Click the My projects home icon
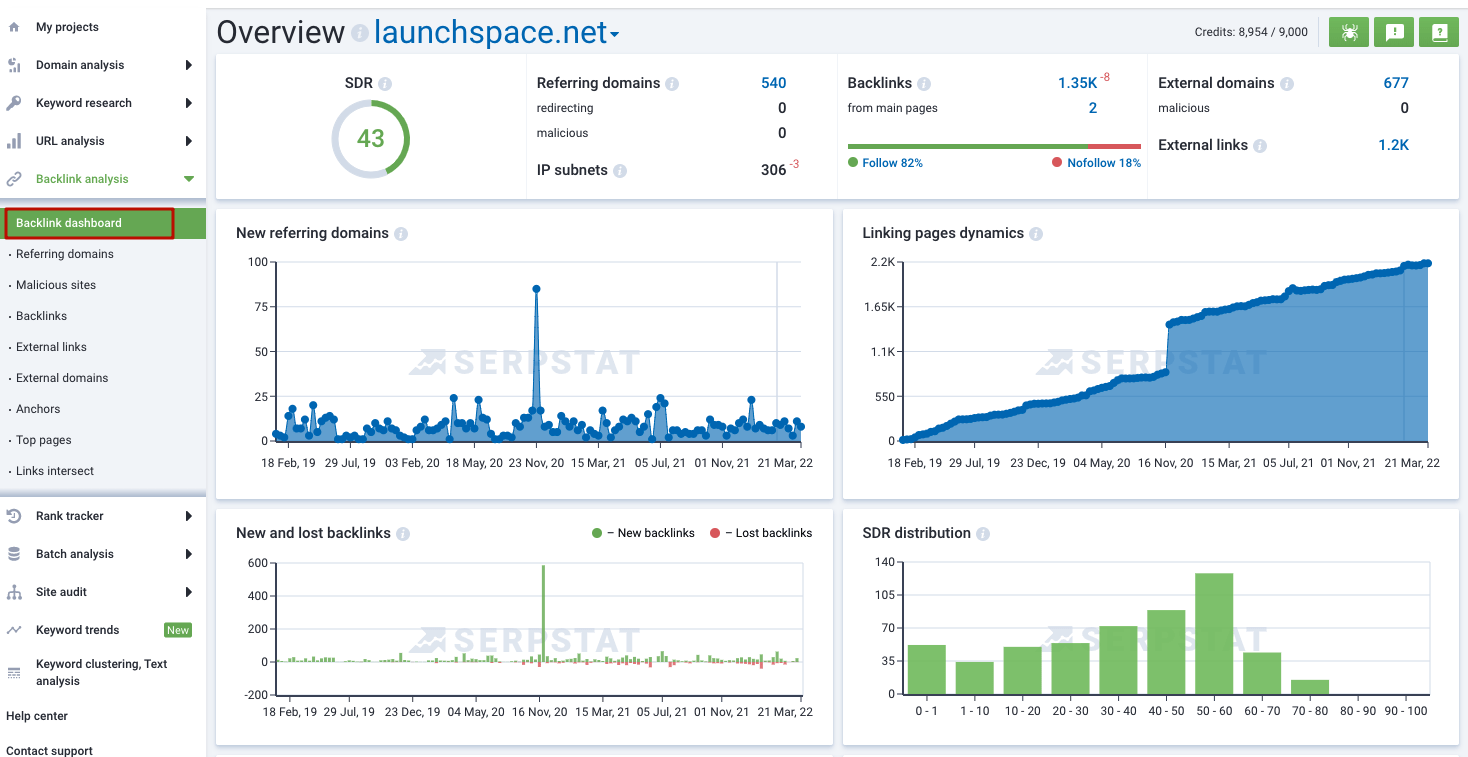The height and width of the screenshot is (757, 1468). (14, 27)
